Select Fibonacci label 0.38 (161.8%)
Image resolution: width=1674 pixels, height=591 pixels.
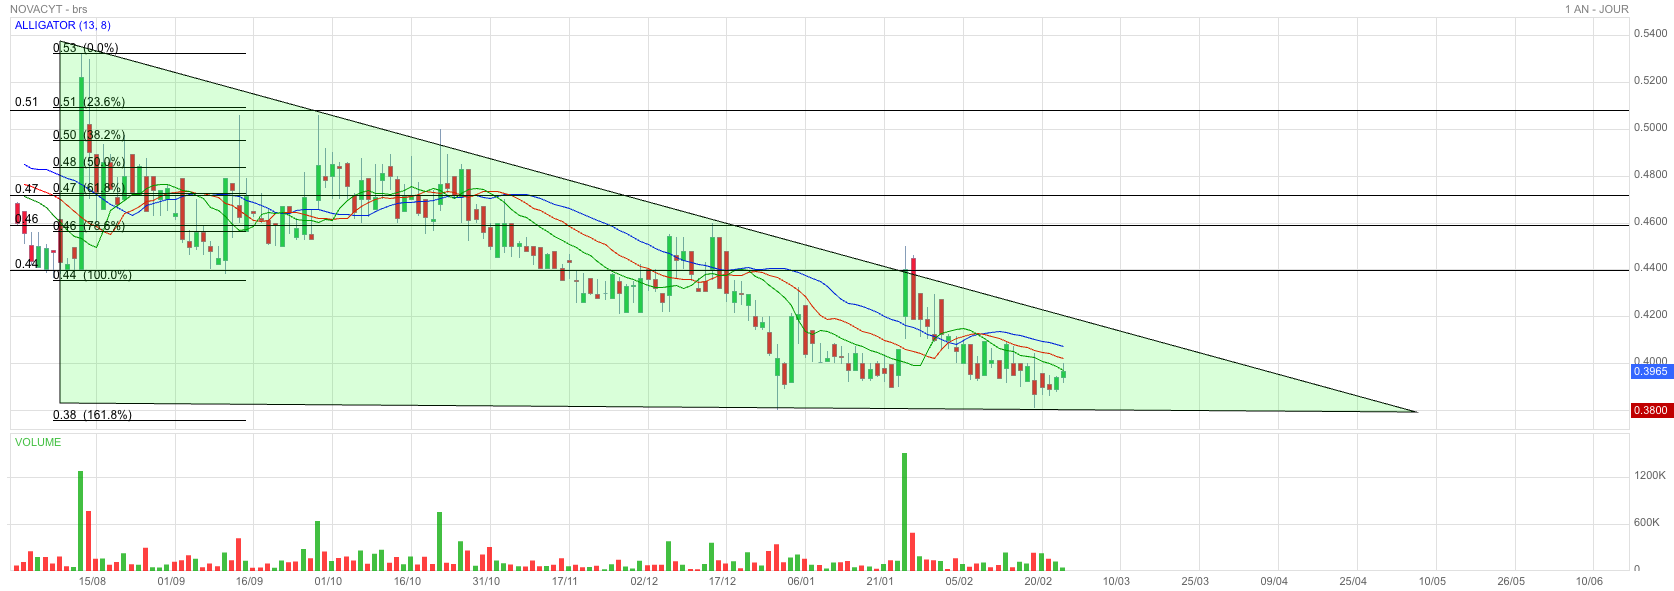[92, 414]
